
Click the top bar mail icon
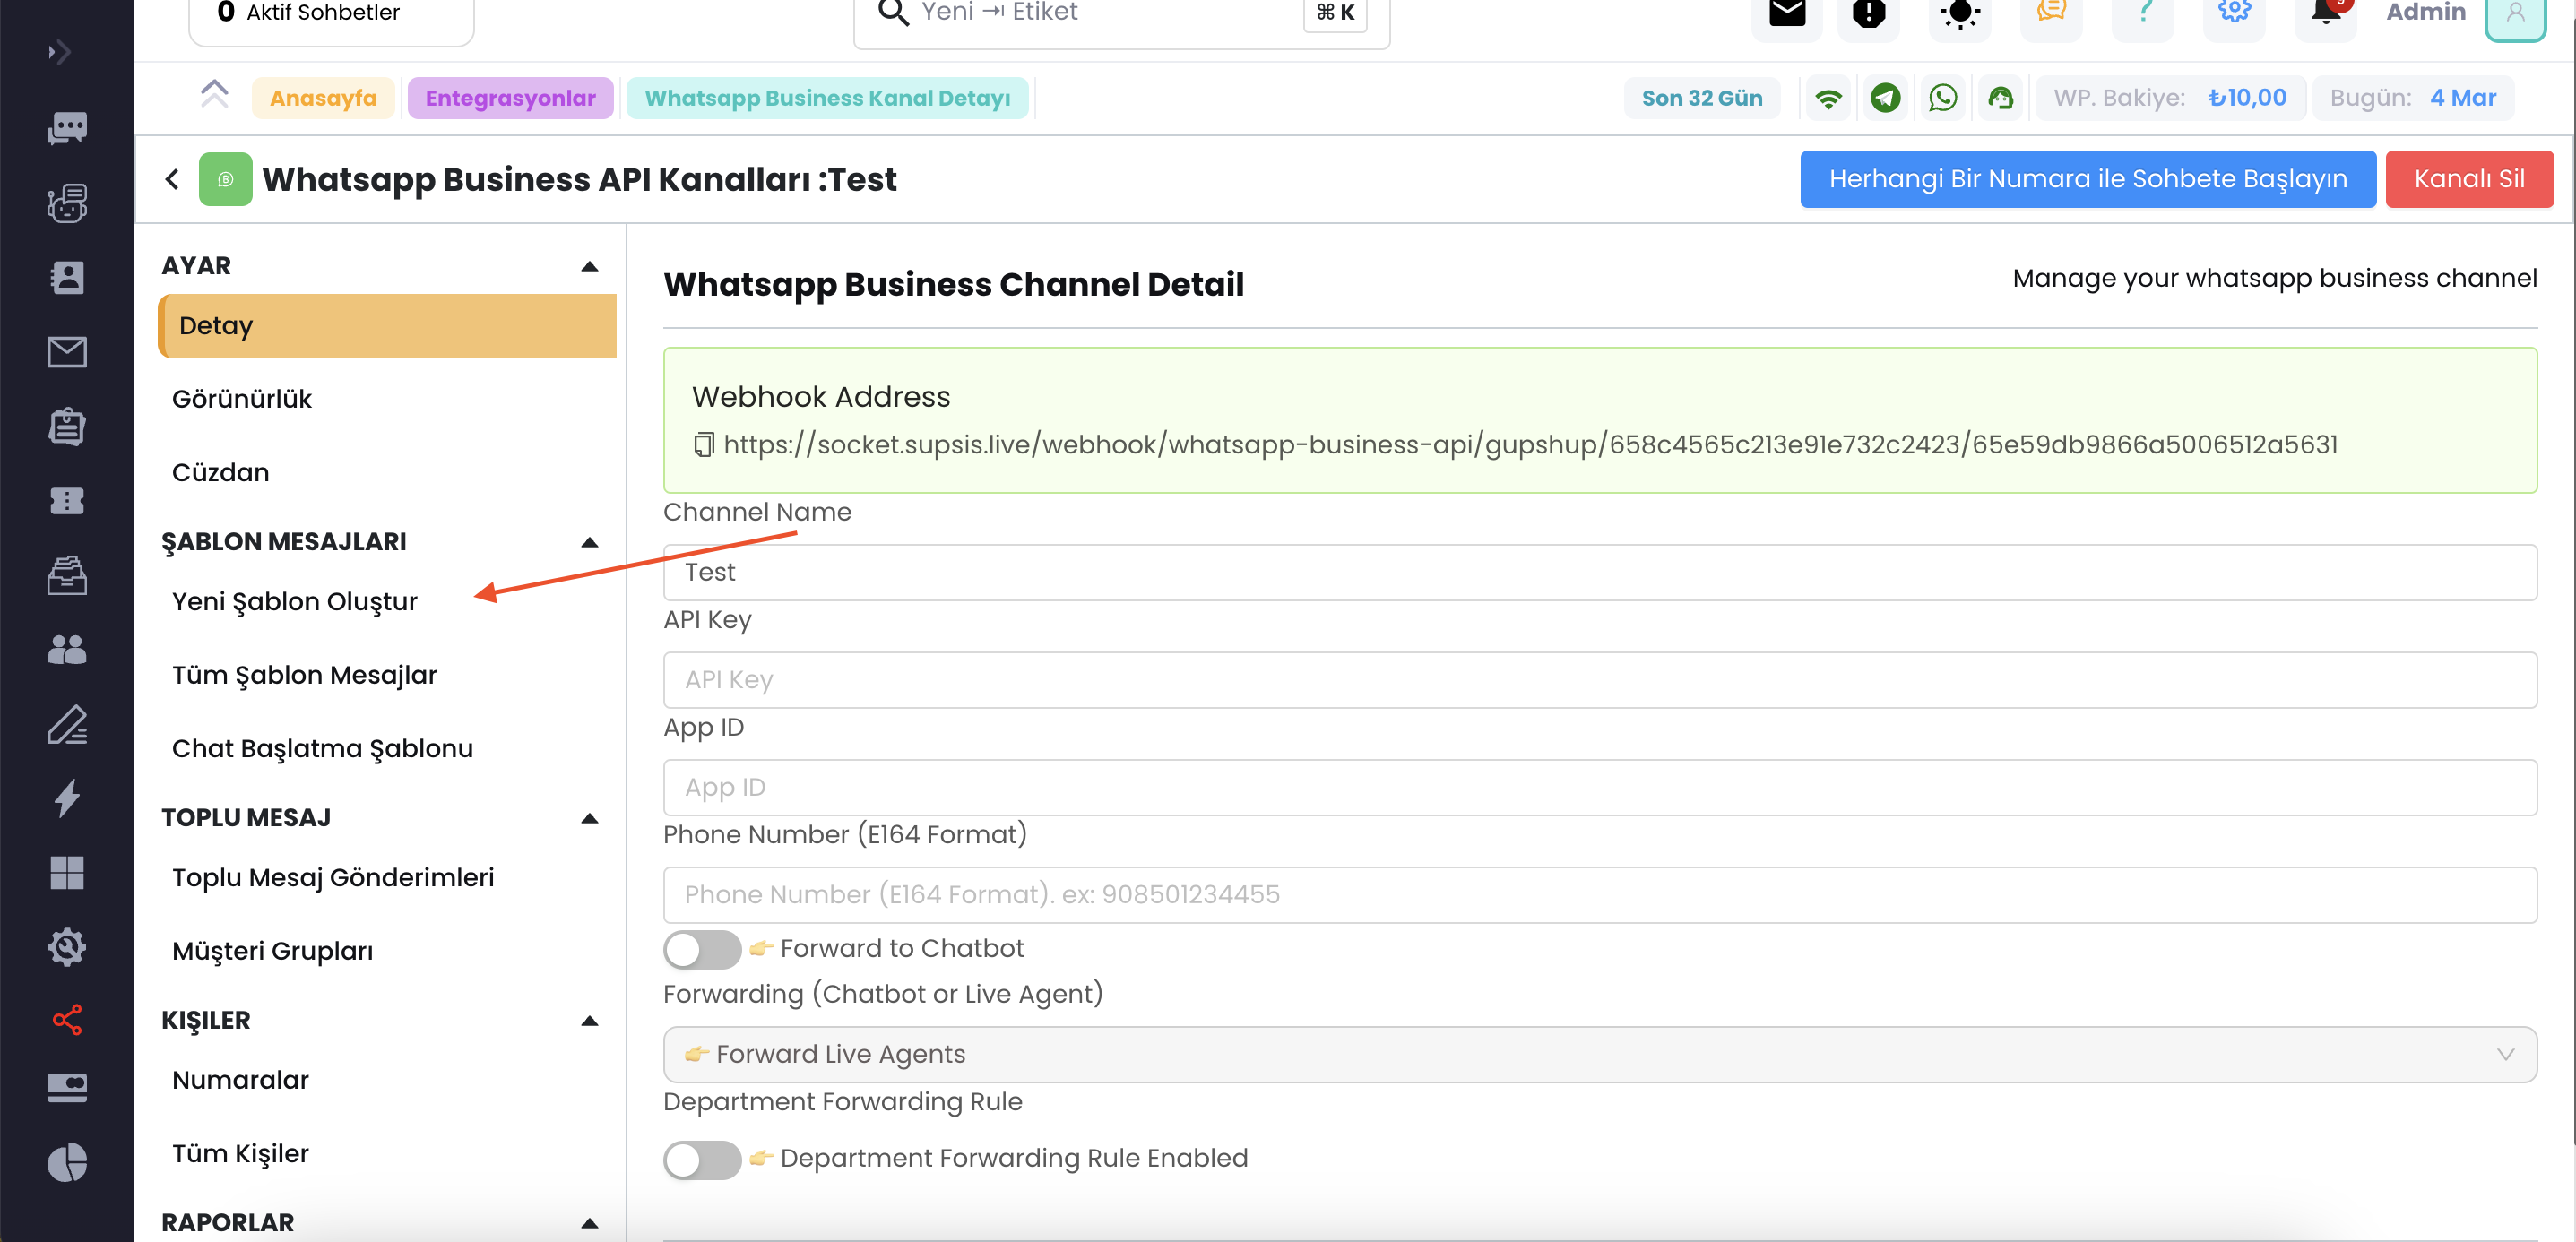(1787, 14)
